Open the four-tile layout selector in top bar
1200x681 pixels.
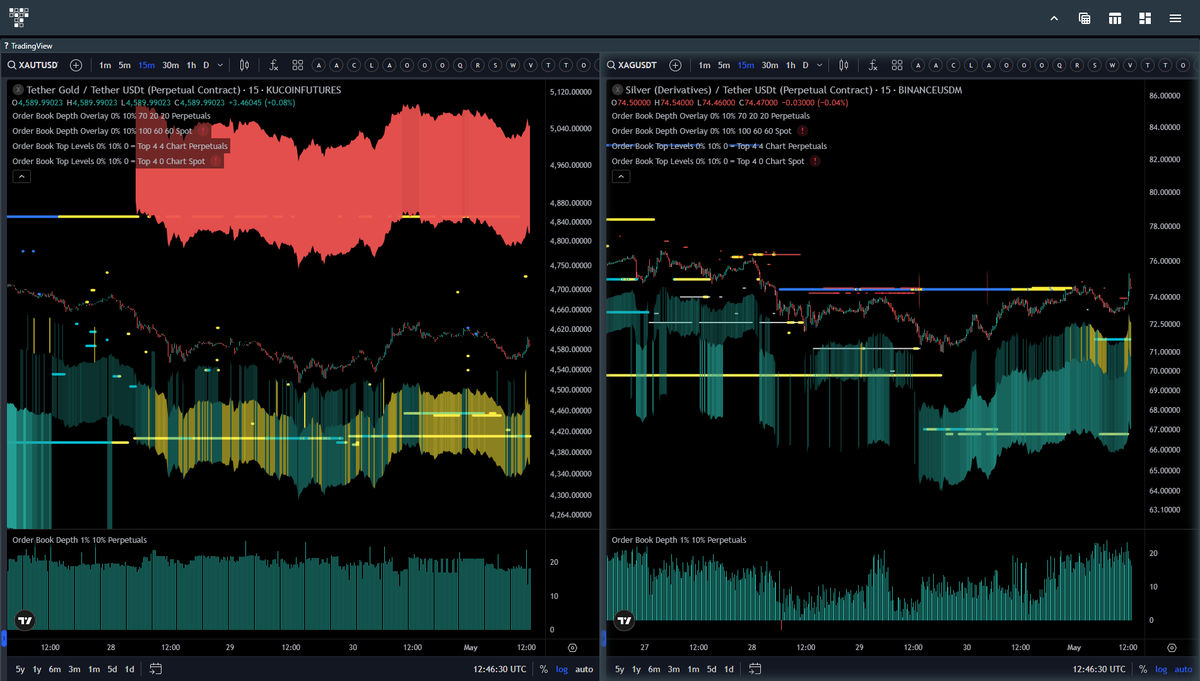pyautogui.click(x=1145, y=18)
